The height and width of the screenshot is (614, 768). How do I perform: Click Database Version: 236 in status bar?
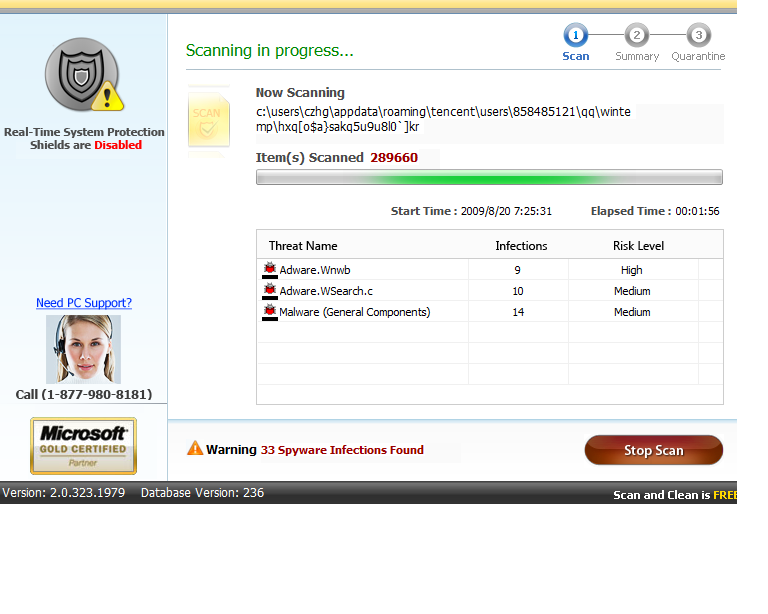tap(202, 493)
